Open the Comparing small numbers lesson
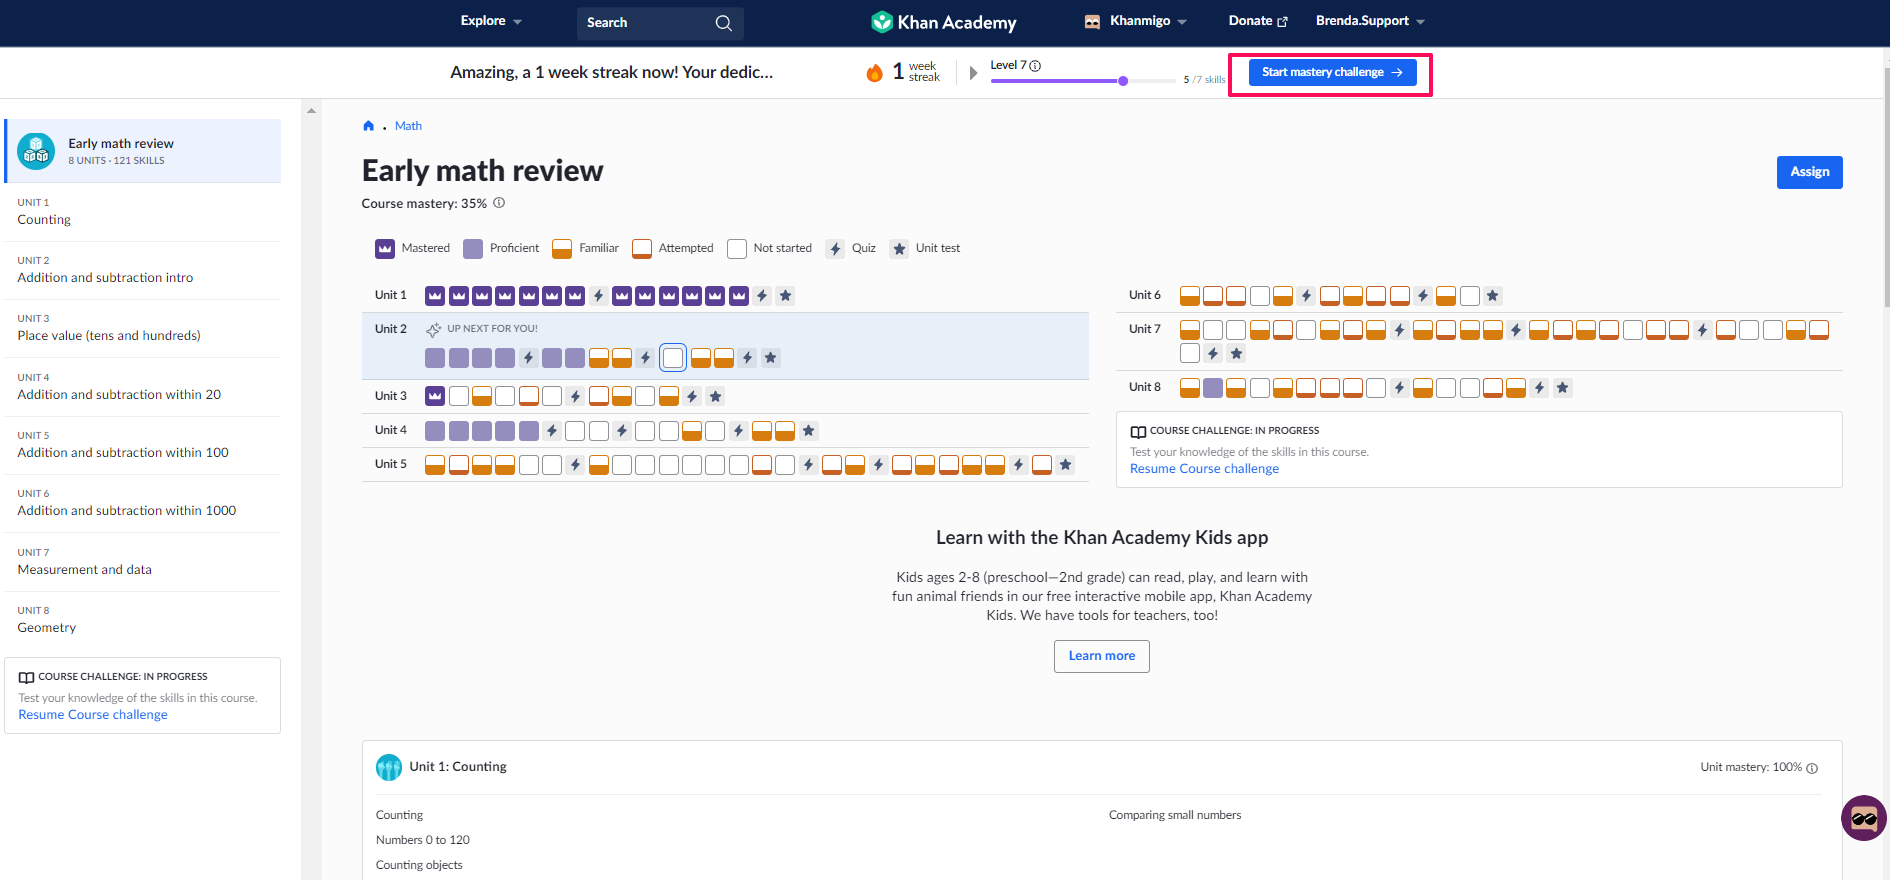Image resolution: width=1890 pixels, height=880 pixels. (x=1175, y=815)
